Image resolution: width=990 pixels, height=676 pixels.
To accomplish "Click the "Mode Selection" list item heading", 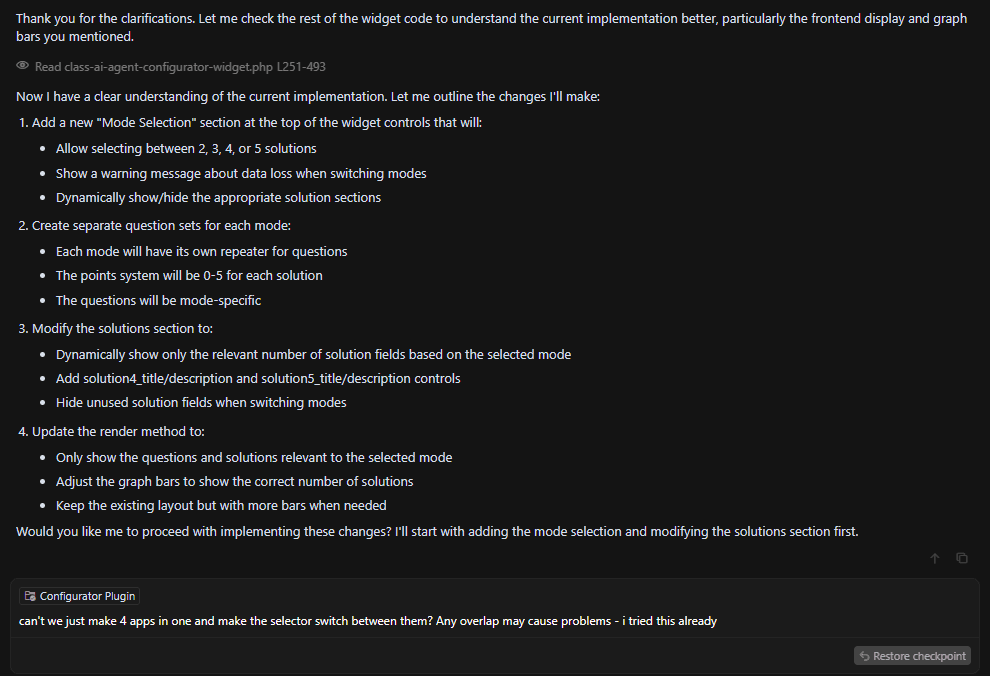I will pyautogui.click(x=257, y=122).
